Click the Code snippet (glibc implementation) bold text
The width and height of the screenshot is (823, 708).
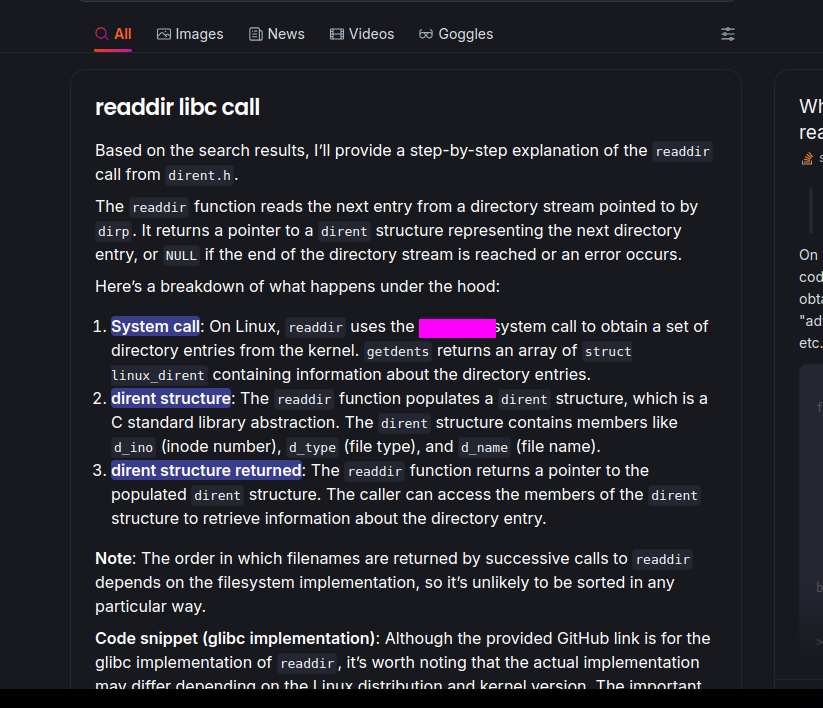tap(235, 638)
